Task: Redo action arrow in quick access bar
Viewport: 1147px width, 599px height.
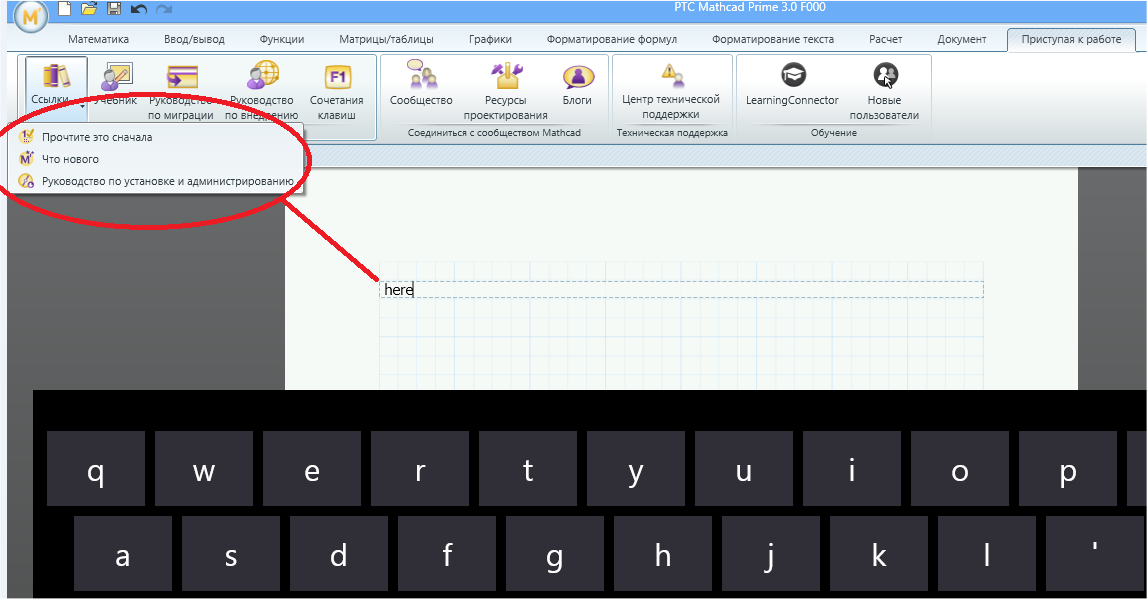Action: click(x=164, y=10)
